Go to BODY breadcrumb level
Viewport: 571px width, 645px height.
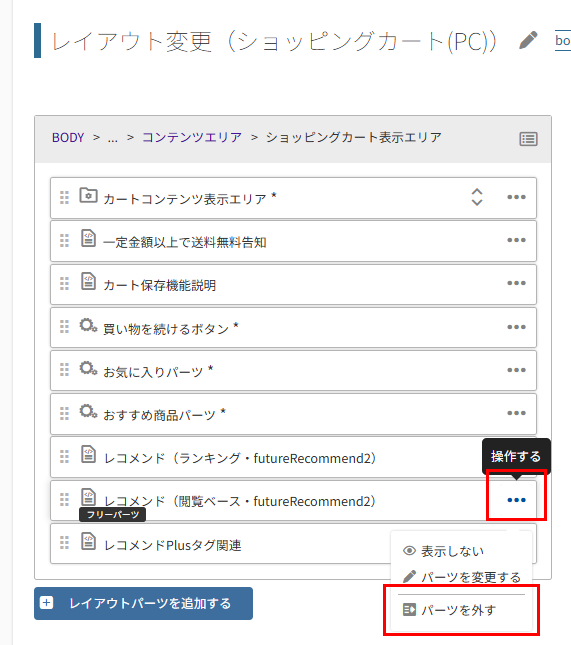(x=68, y=137)
